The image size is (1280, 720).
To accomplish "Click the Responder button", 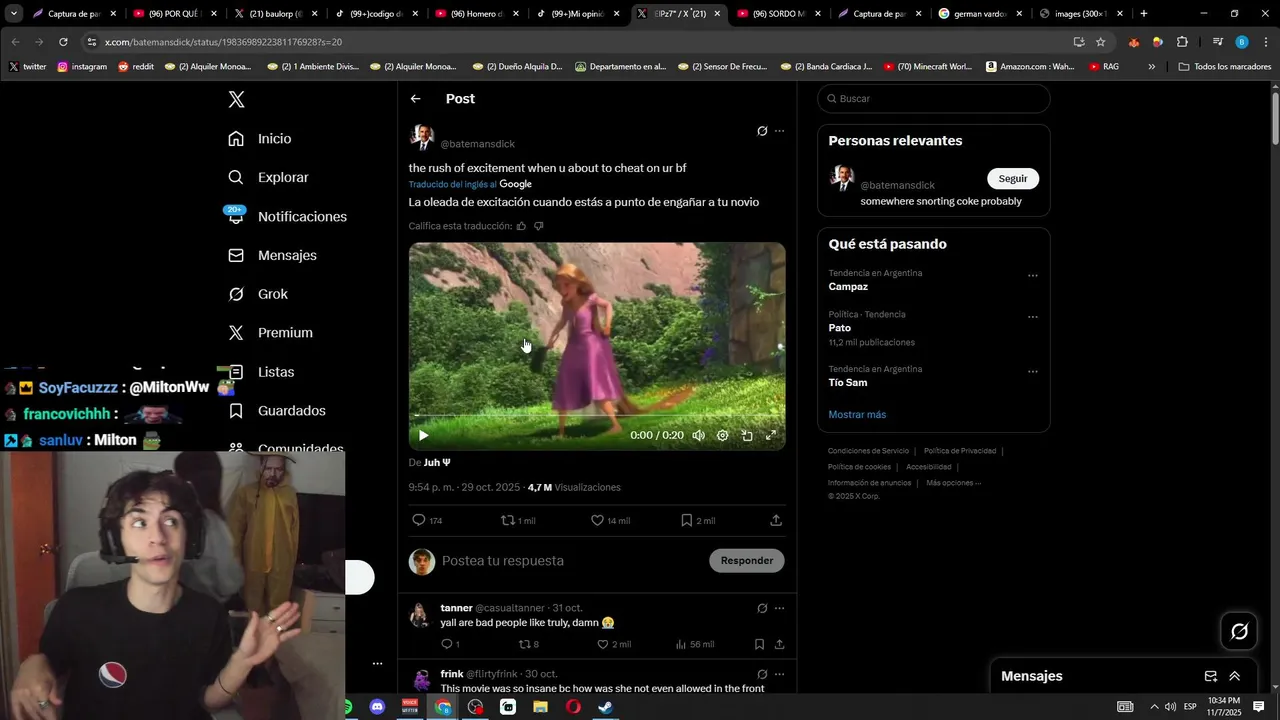I will click(747, 560).
